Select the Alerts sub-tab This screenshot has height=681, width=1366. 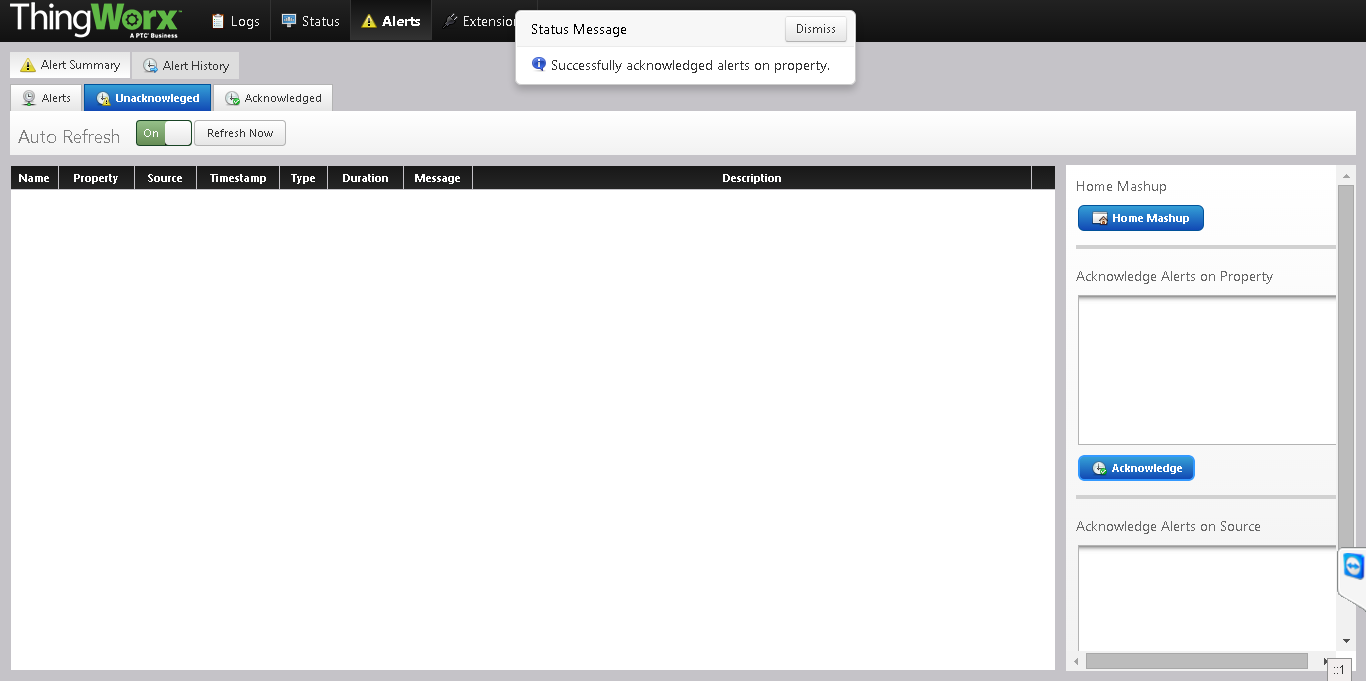46,98
